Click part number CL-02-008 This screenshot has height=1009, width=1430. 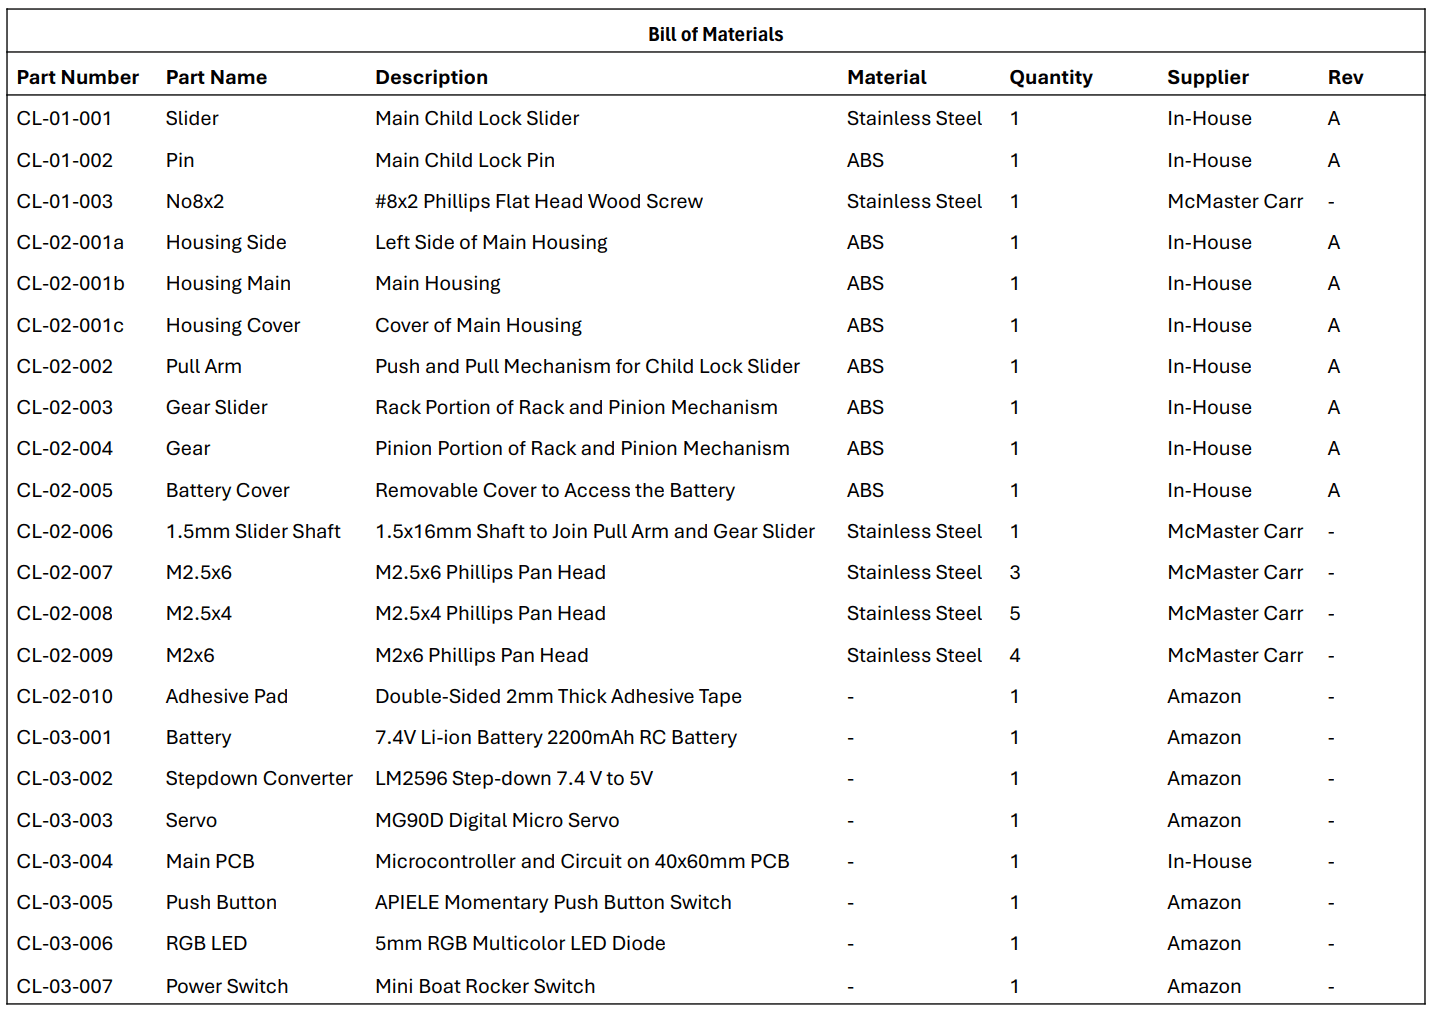[x=64, y=613]
